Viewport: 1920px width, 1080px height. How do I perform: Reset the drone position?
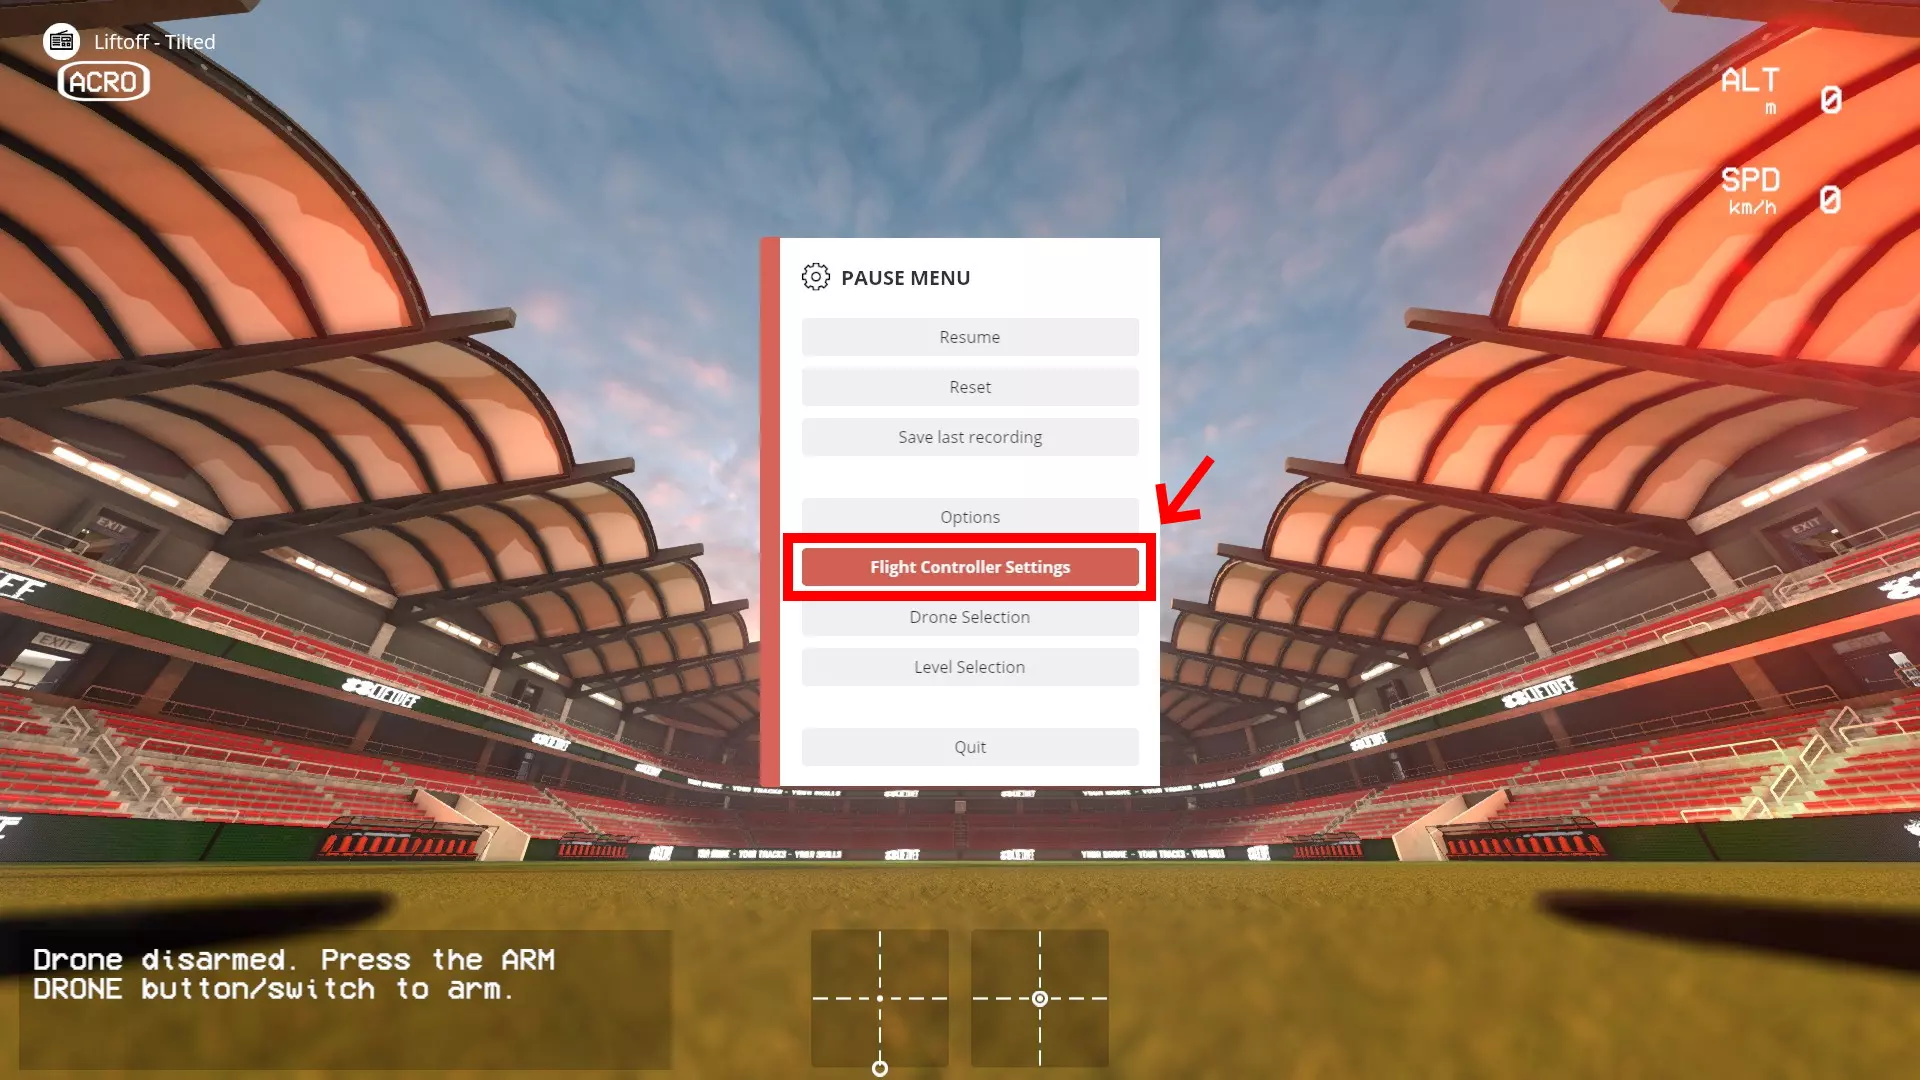coord(970,387)
